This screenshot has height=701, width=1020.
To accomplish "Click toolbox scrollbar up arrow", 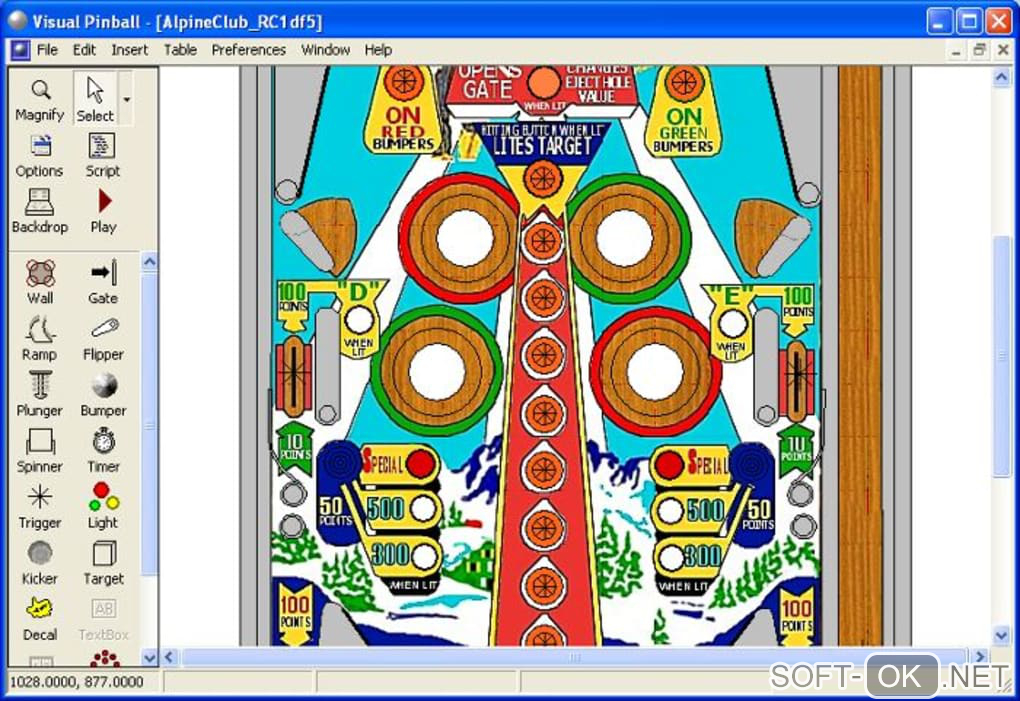I will pos(149,261).
